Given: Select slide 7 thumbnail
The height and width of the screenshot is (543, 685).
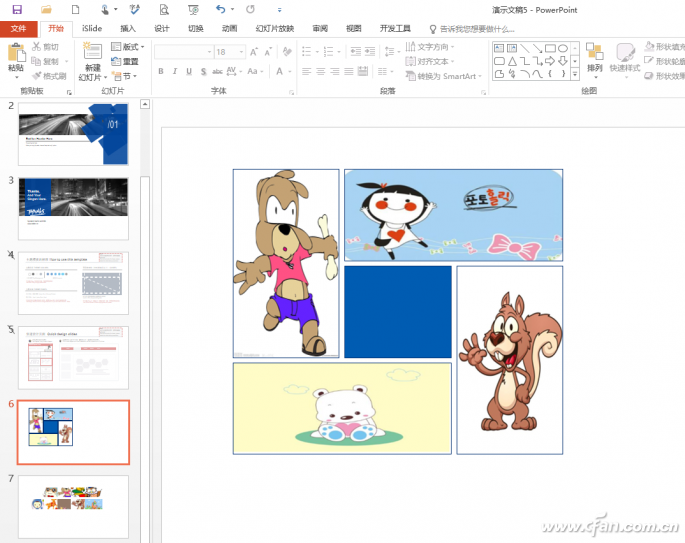Looking at the screenshot, I should click(73, 507).
